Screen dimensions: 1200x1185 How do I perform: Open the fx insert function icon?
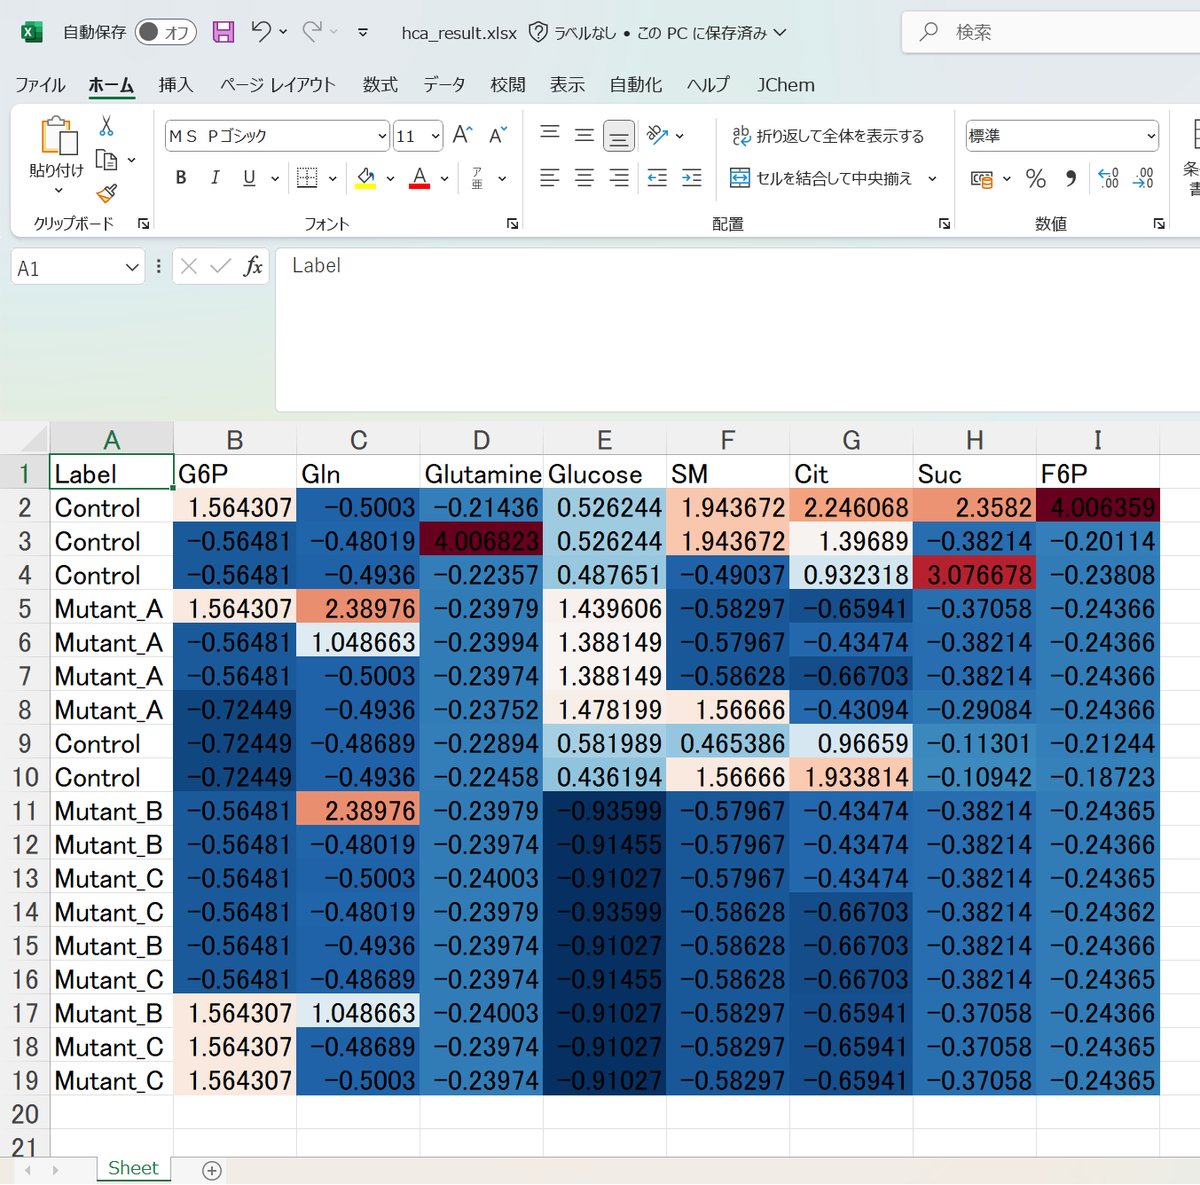coord(255,266)
